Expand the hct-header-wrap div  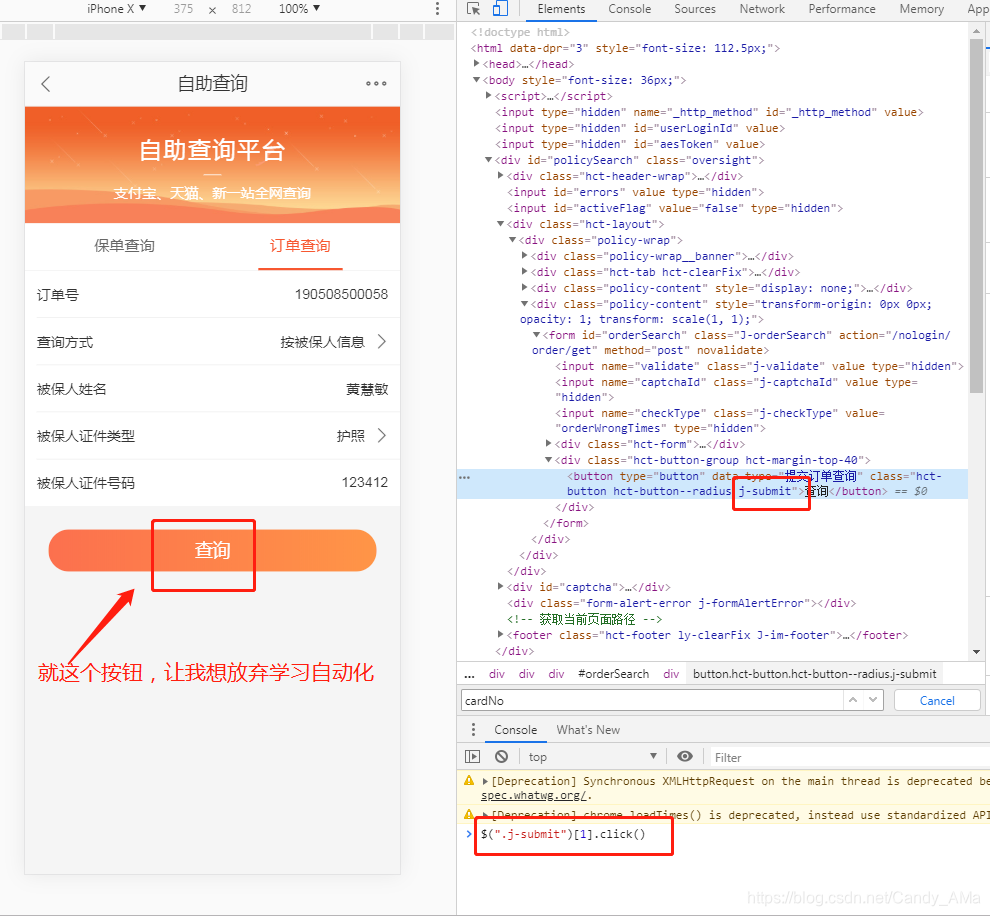click(x=501, y=175)
